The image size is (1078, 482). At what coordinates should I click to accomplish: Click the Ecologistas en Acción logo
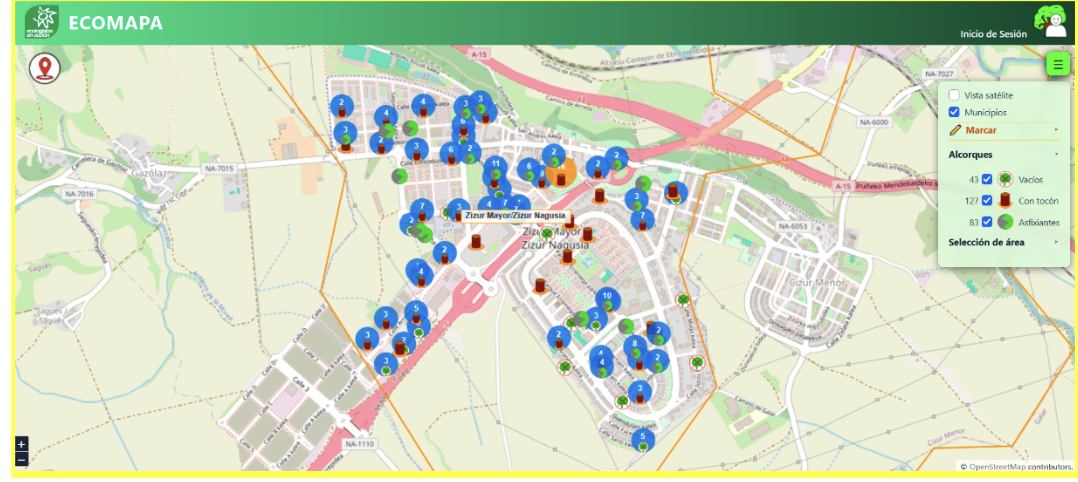pos(41,22)
